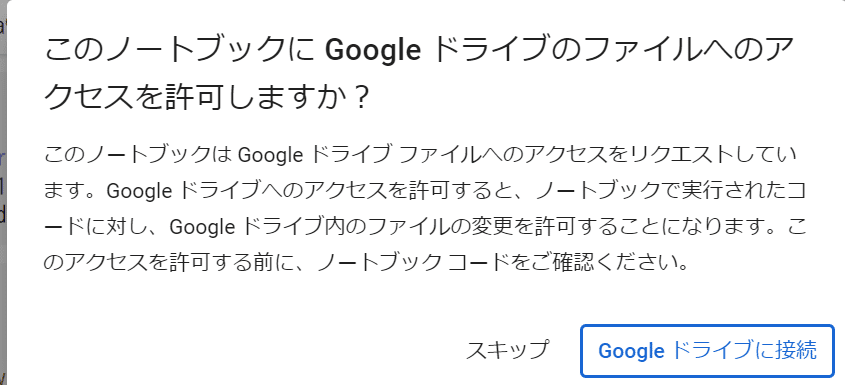Click body line starting このノートブックは
Viewport: 845px width, 385px height.
[421, 155]
